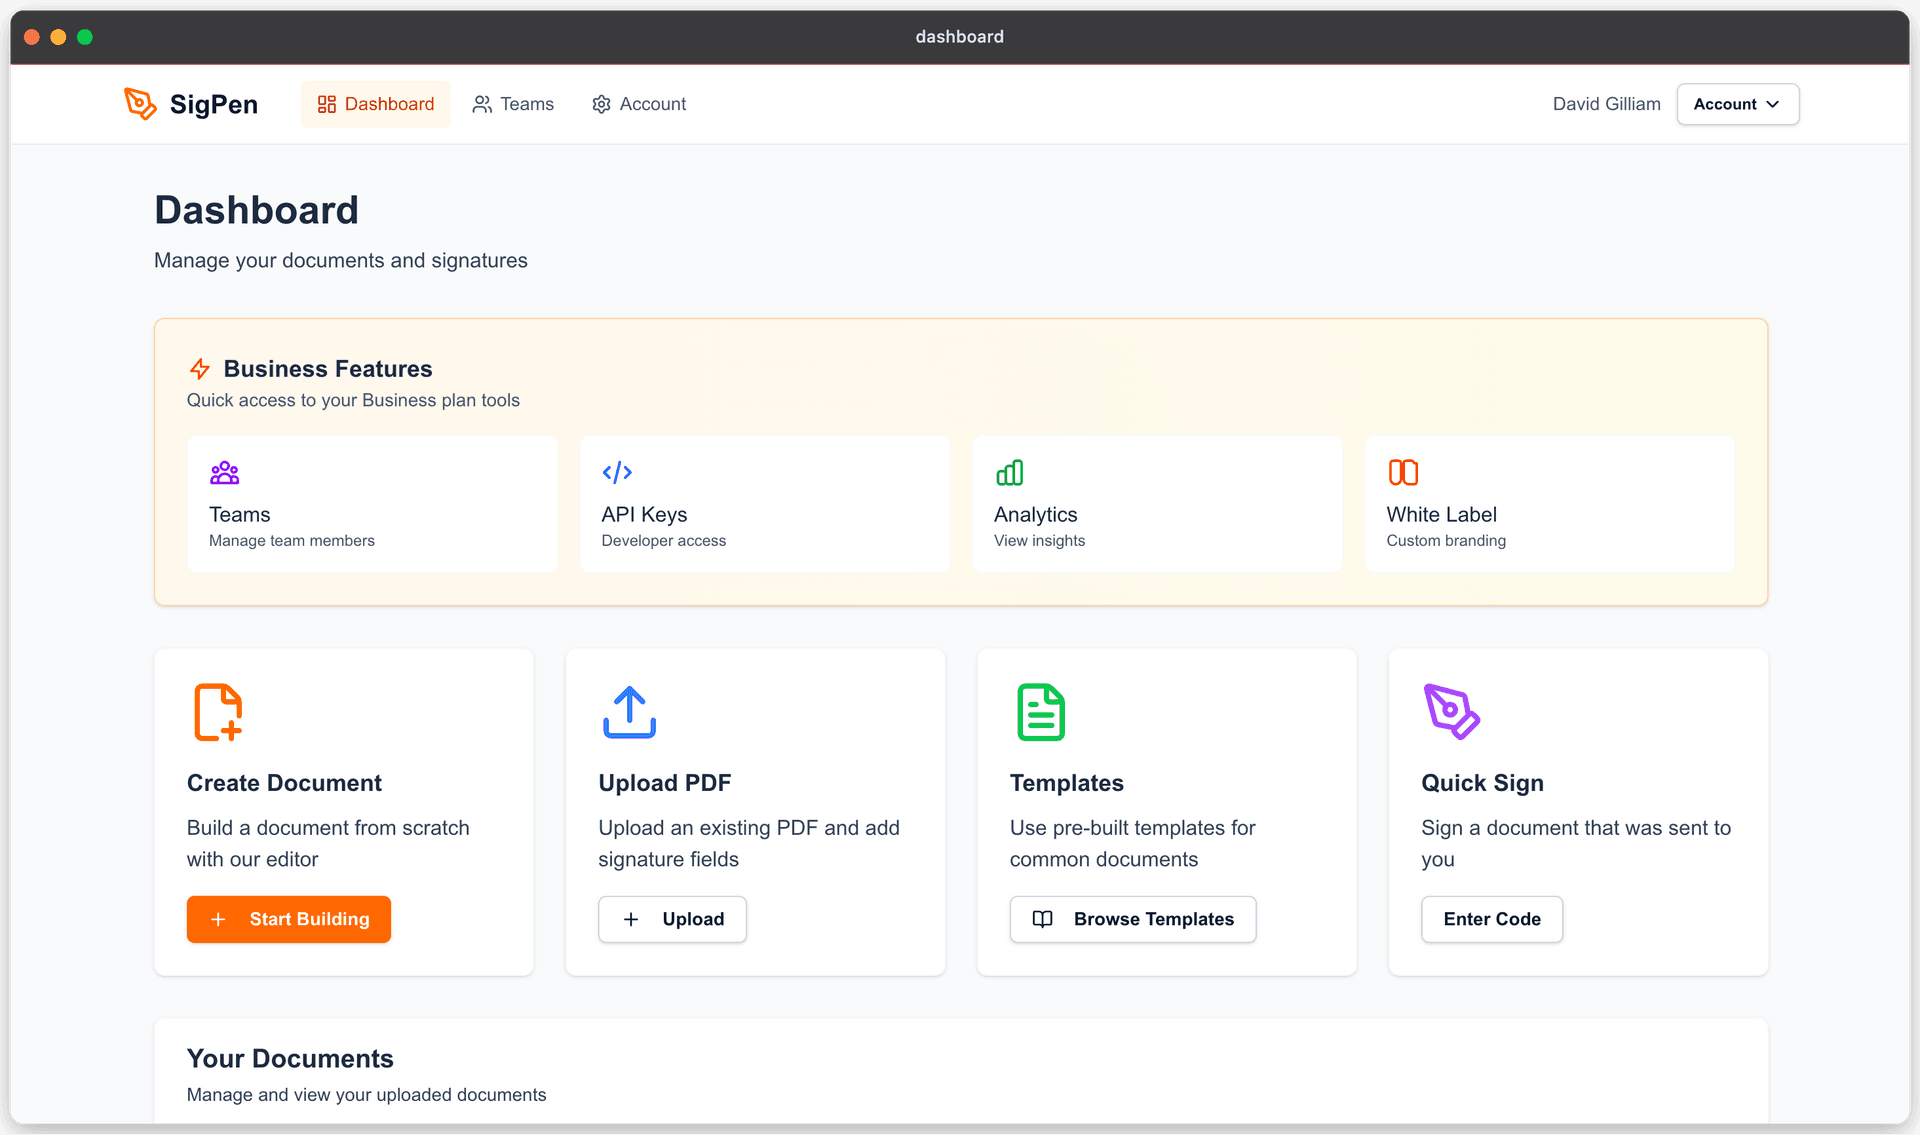This screenshot has width=1920, height=1135.
Task: Open Analytics via the bar chart icon
Action: (x=1009, y=473)
